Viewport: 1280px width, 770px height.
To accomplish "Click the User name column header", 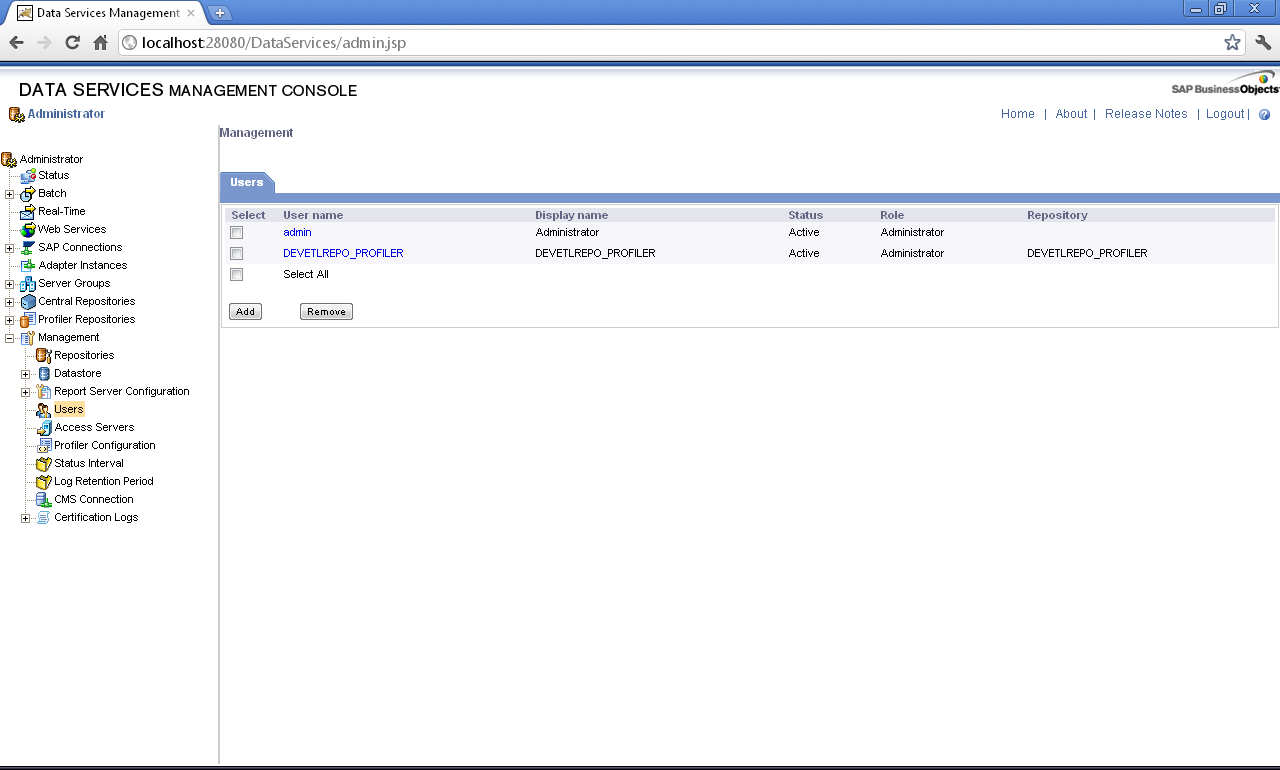I will point(313,215).
